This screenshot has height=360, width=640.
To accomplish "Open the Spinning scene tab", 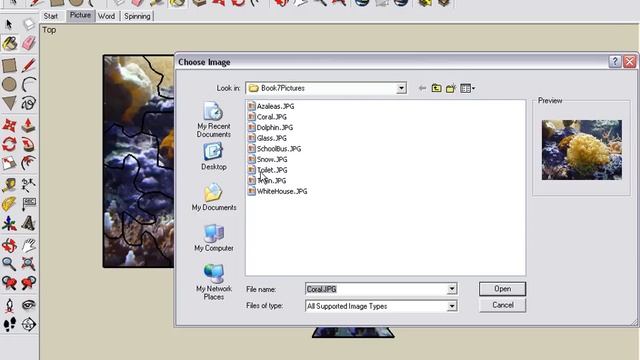I will [137, 16].
